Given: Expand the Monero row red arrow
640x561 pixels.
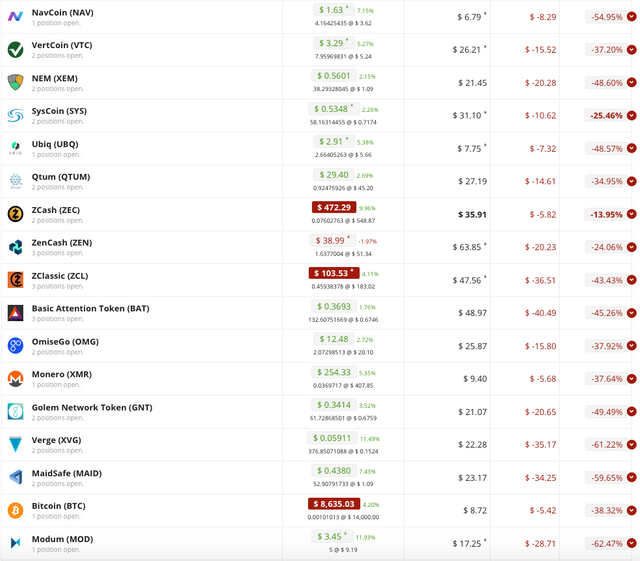Looking at the screenshot, I should coord(632,378).
